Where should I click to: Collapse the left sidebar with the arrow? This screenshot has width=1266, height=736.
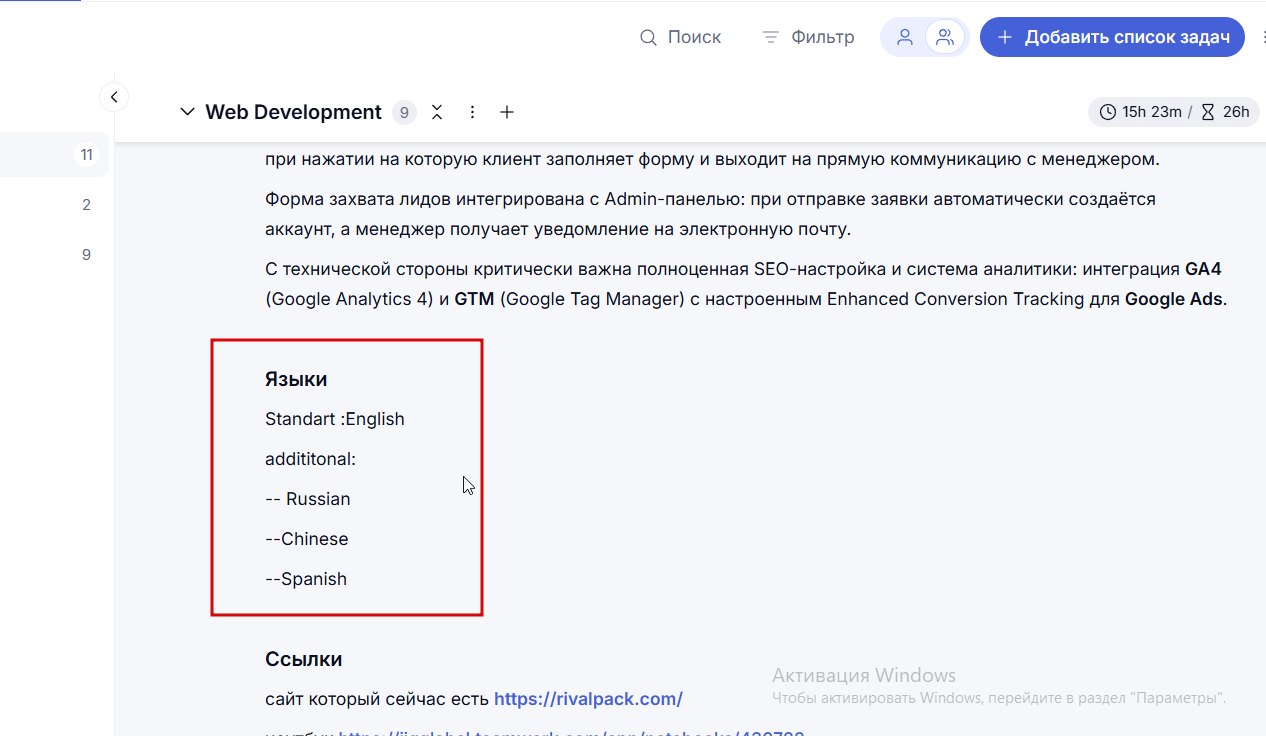click(x=114, y=97)
